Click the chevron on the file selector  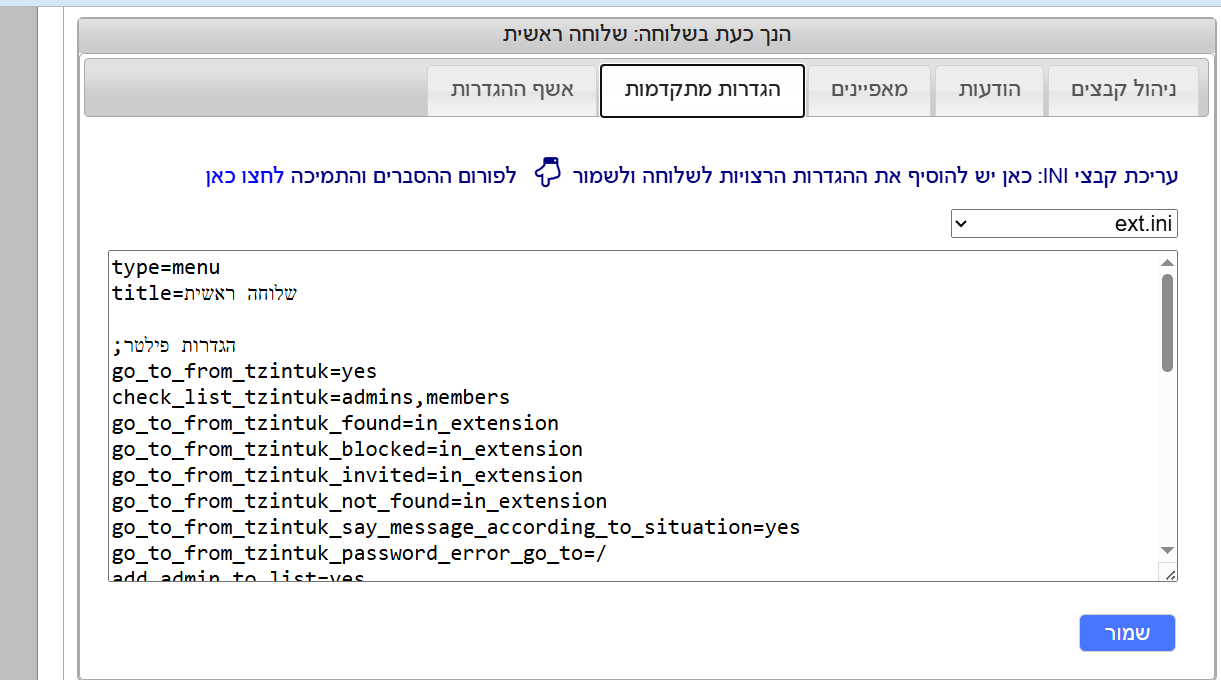tap(961, 223)
